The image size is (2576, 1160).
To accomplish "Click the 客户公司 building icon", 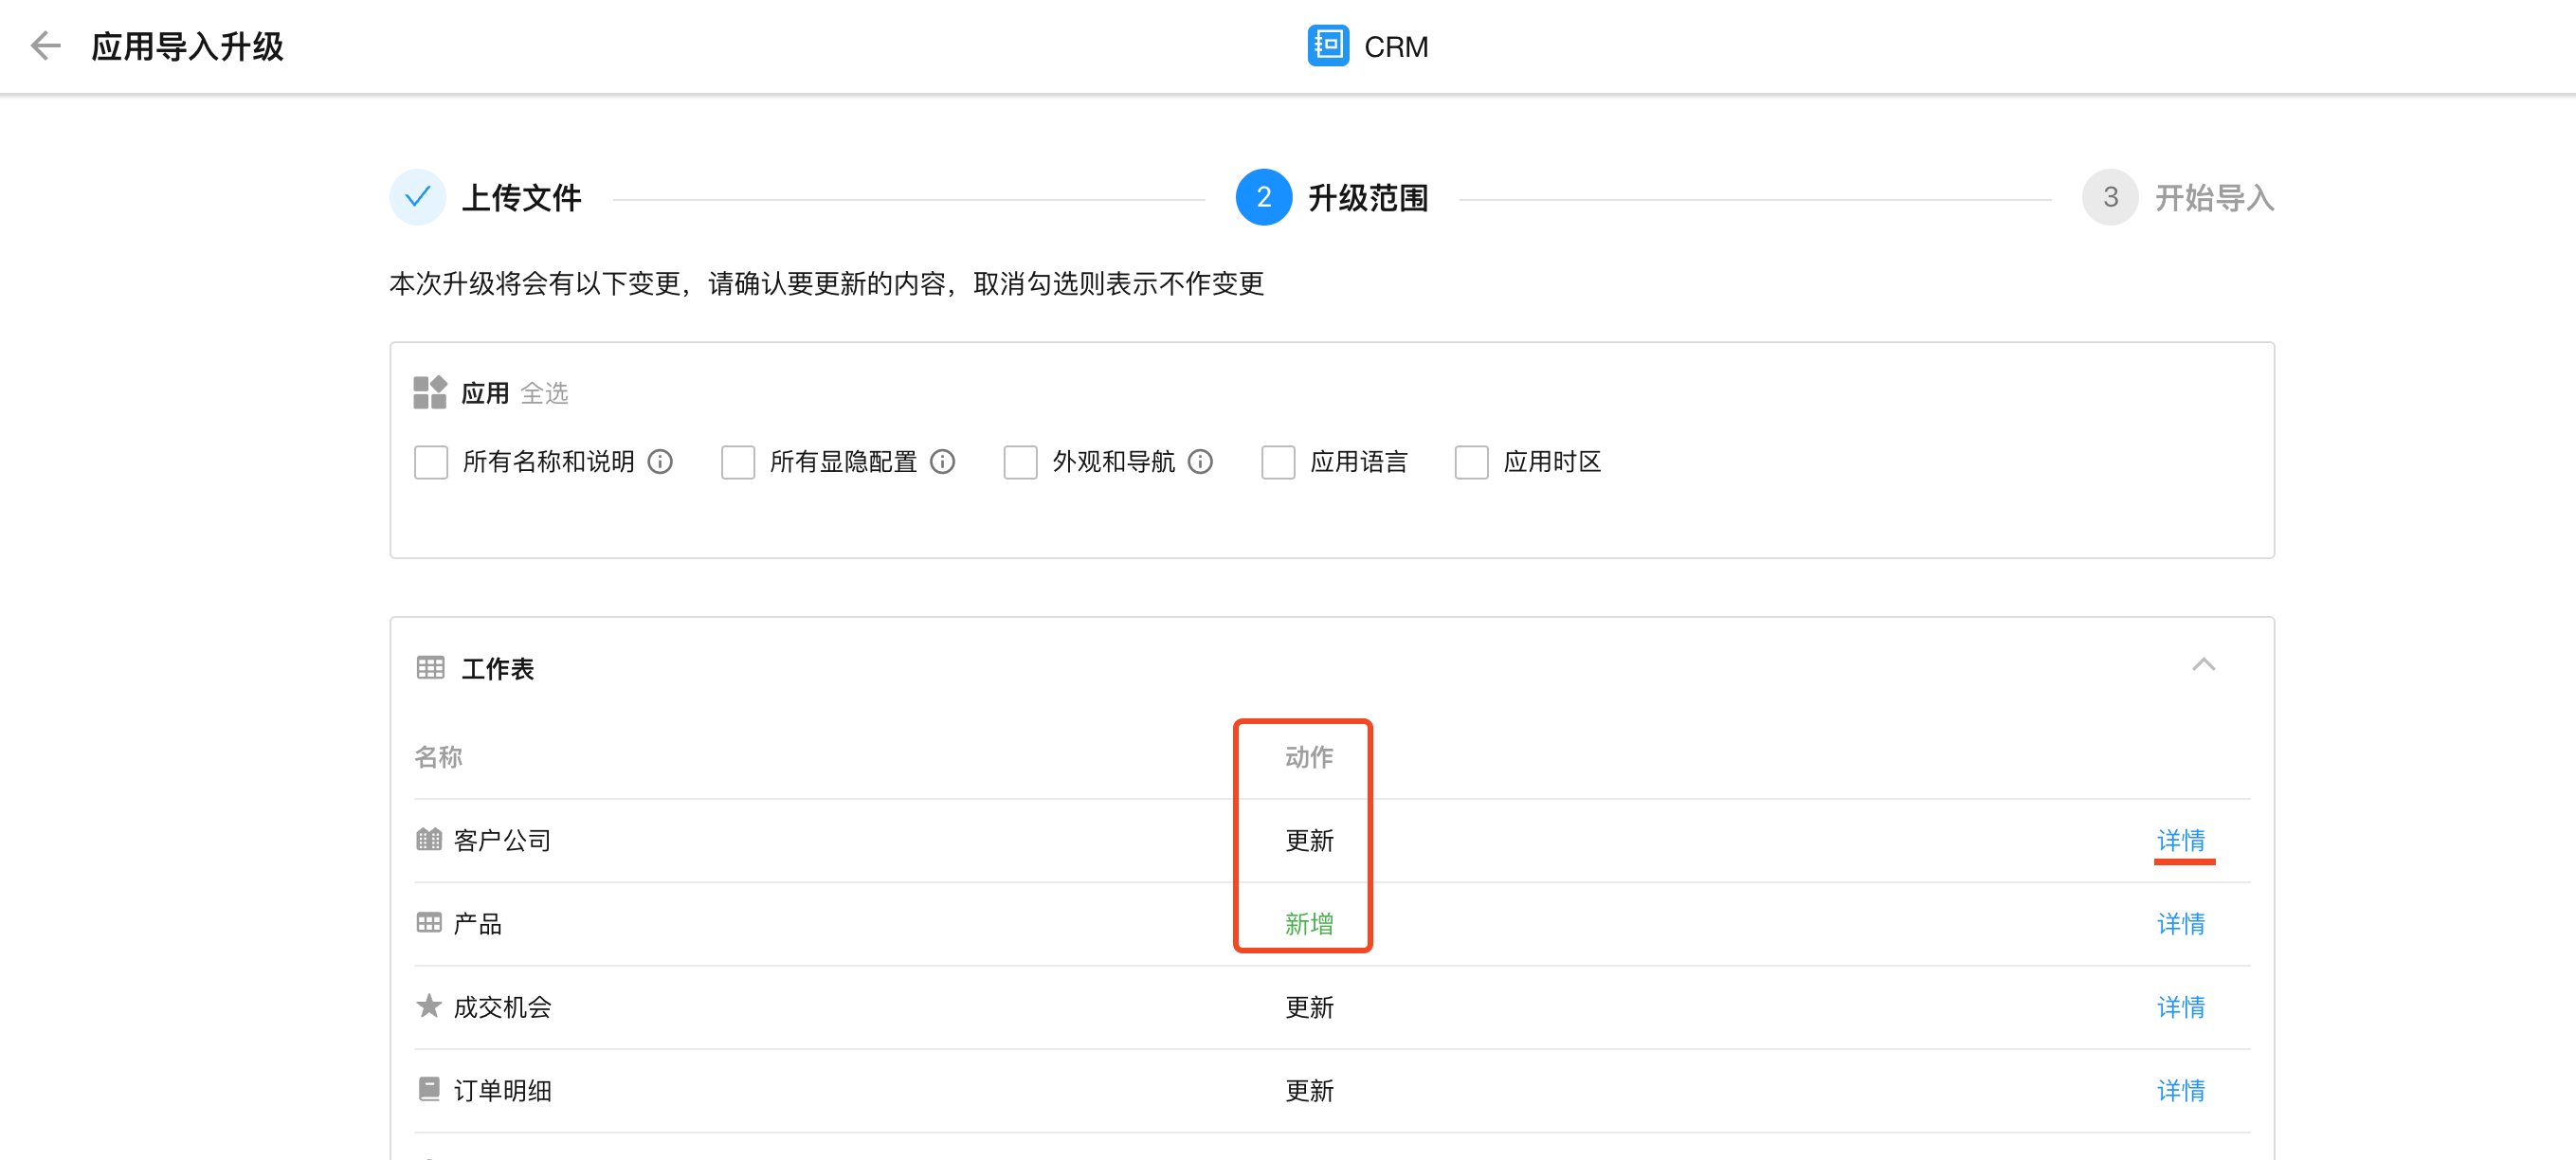I will 428,838.
